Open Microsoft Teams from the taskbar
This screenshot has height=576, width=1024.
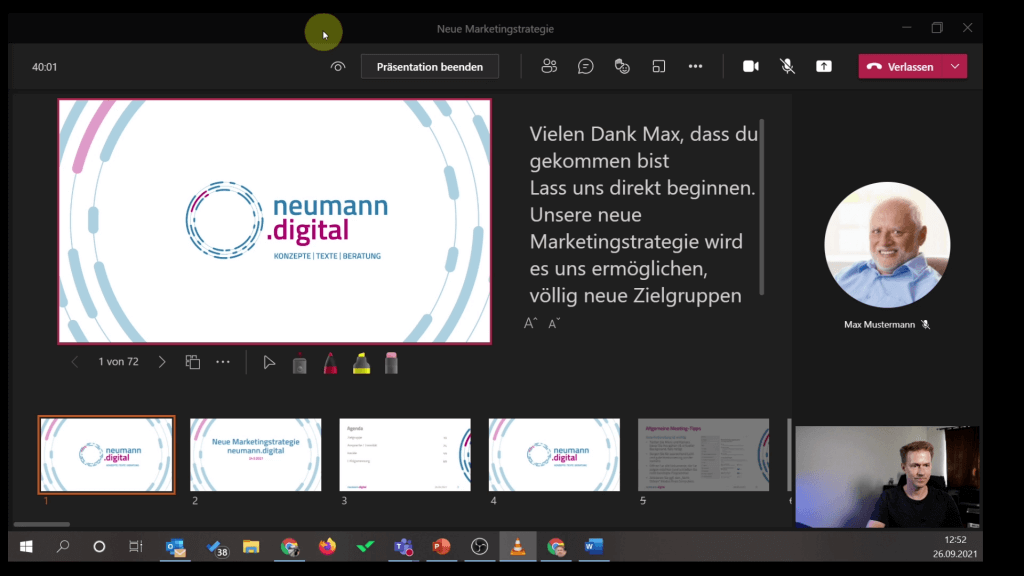[404, 547]
